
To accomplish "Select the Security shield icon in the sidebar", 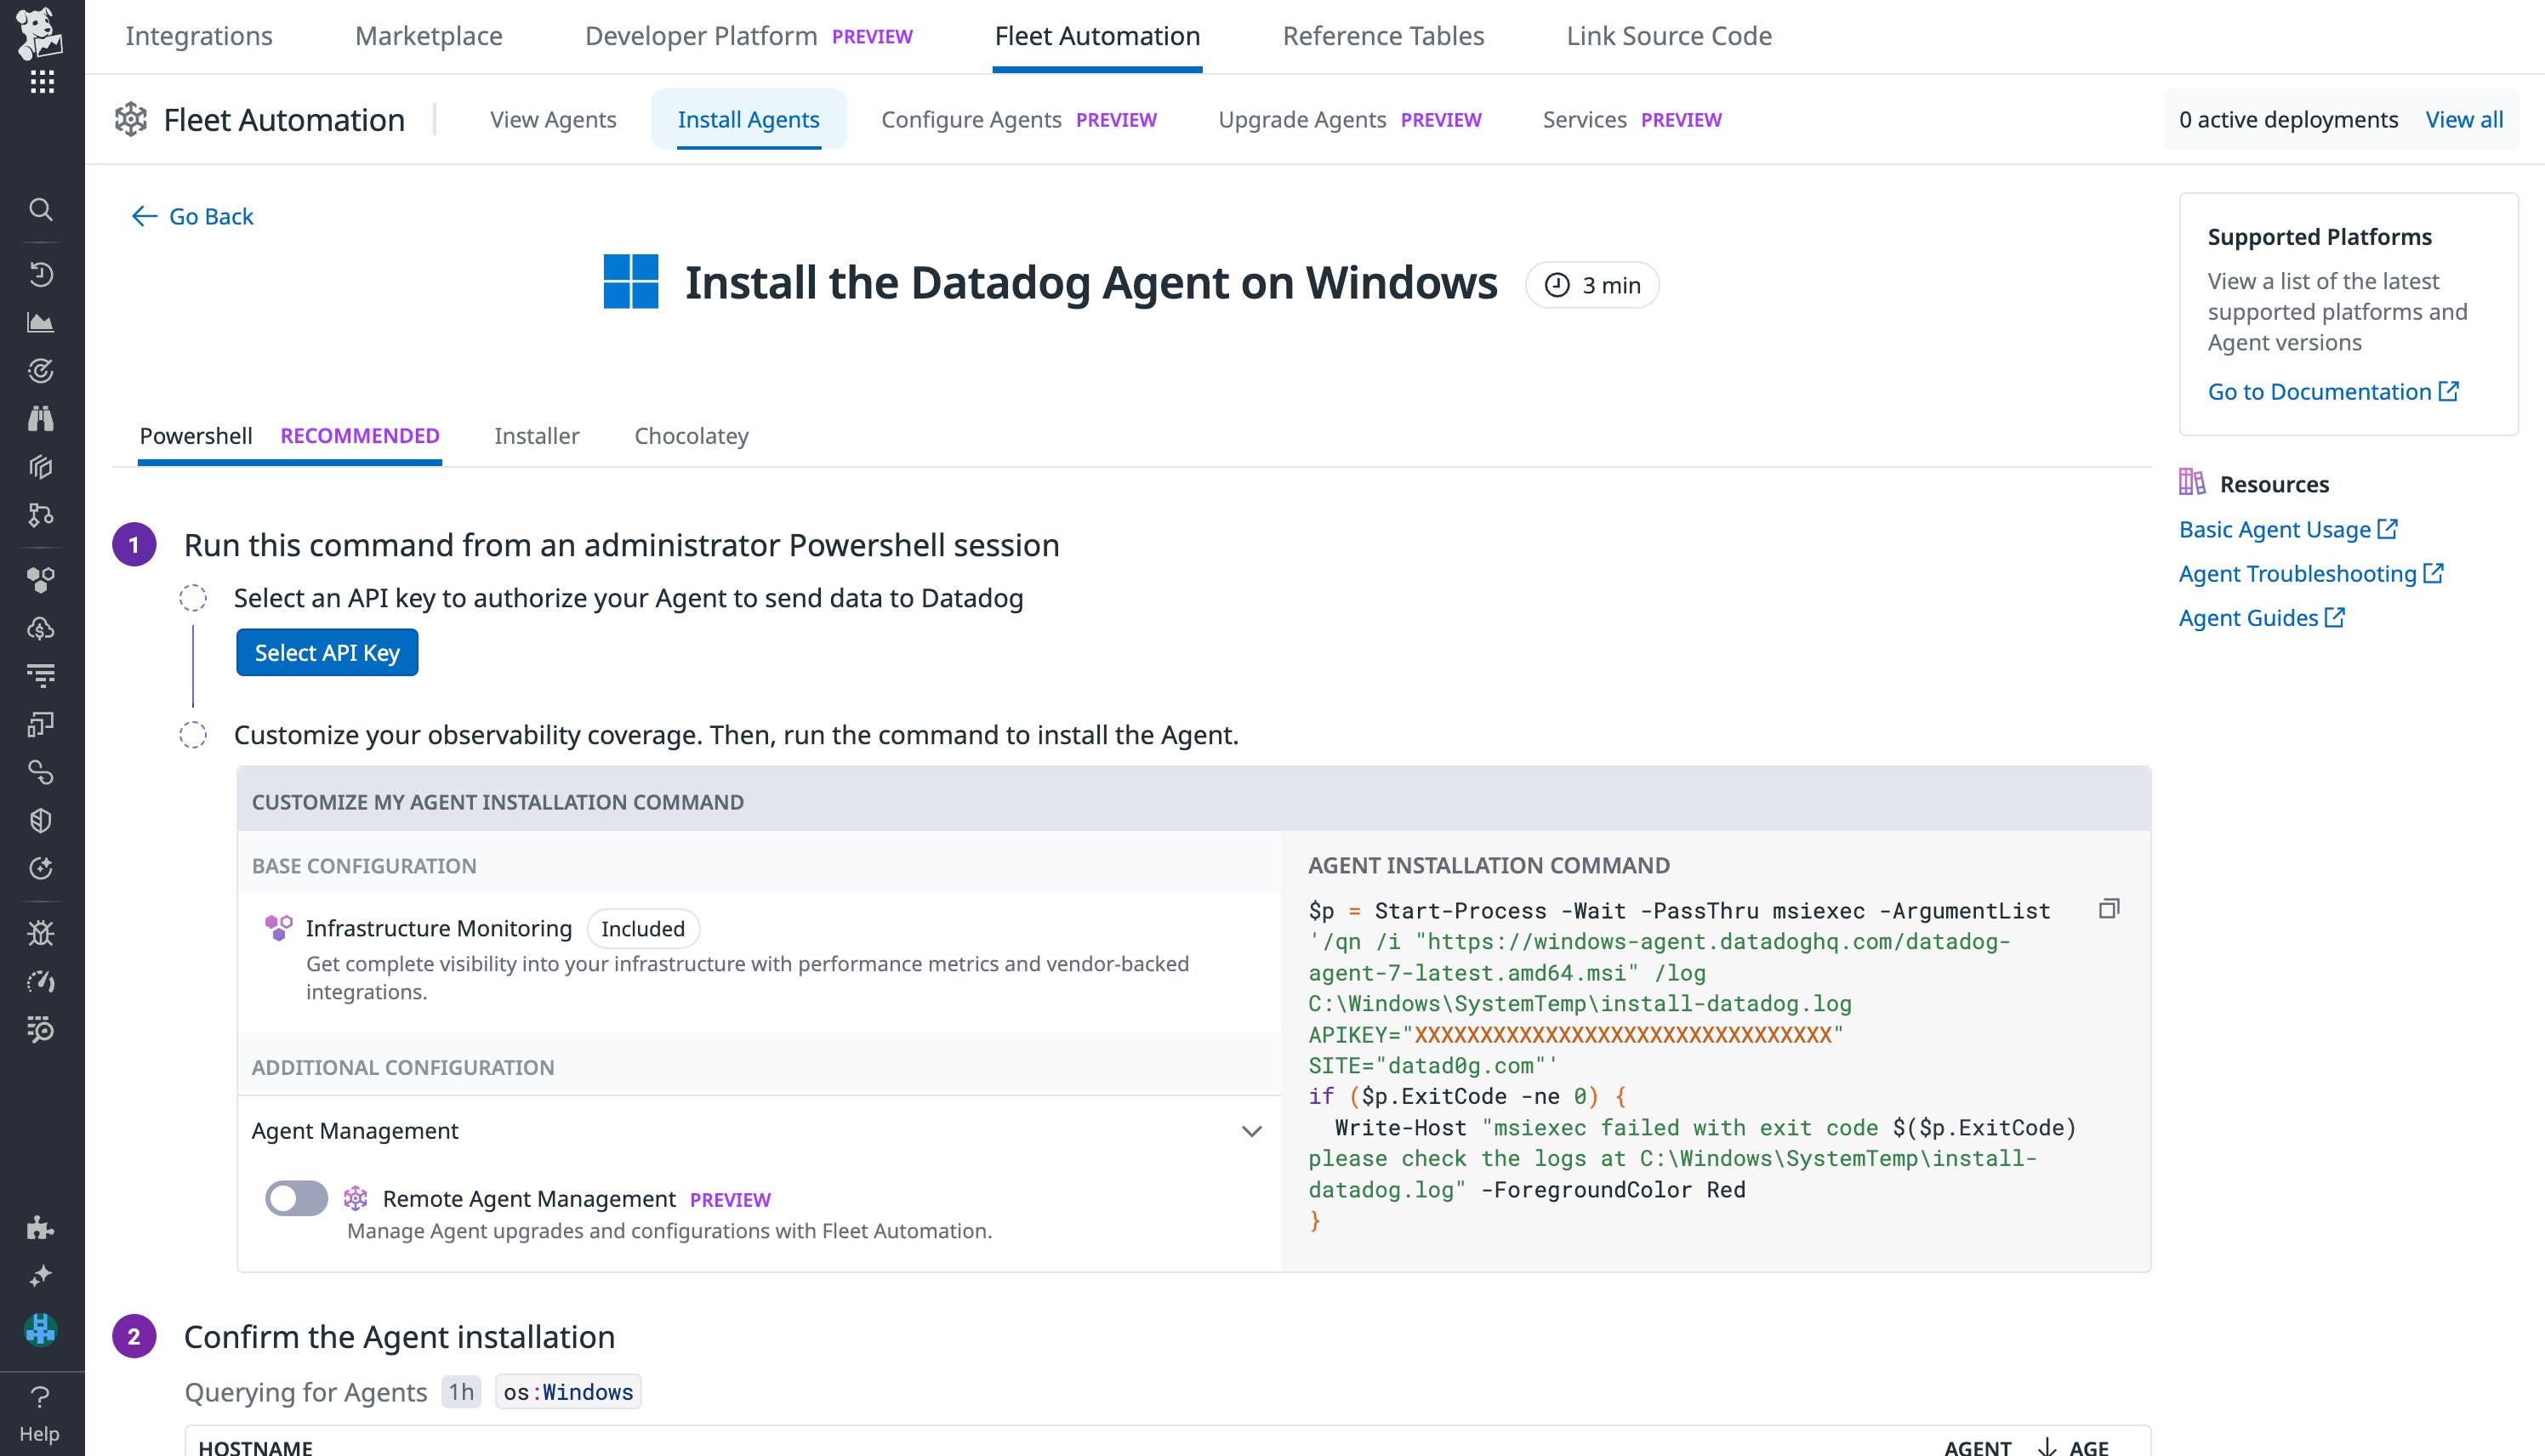I will [x=41, y=820].
